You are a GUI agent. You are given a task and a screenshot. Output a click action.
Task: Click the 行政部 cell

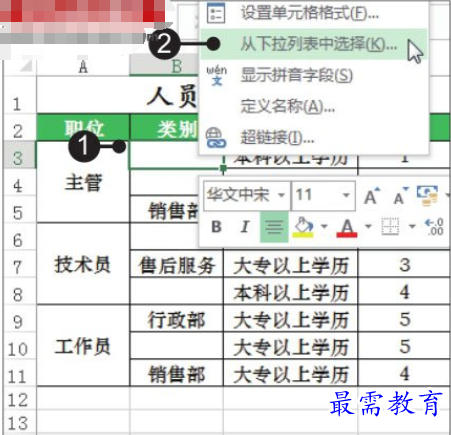coord(177,319)
